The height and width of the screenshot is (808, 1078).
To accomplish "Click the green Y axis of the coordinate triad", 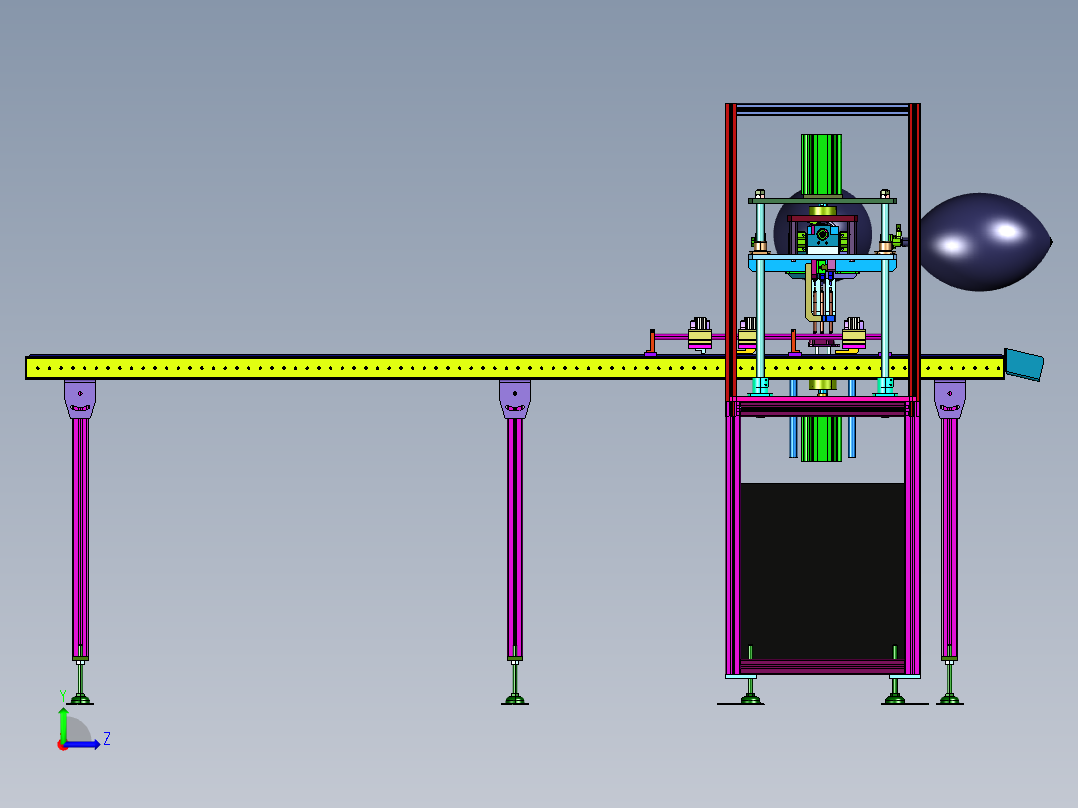I will 63,724.
